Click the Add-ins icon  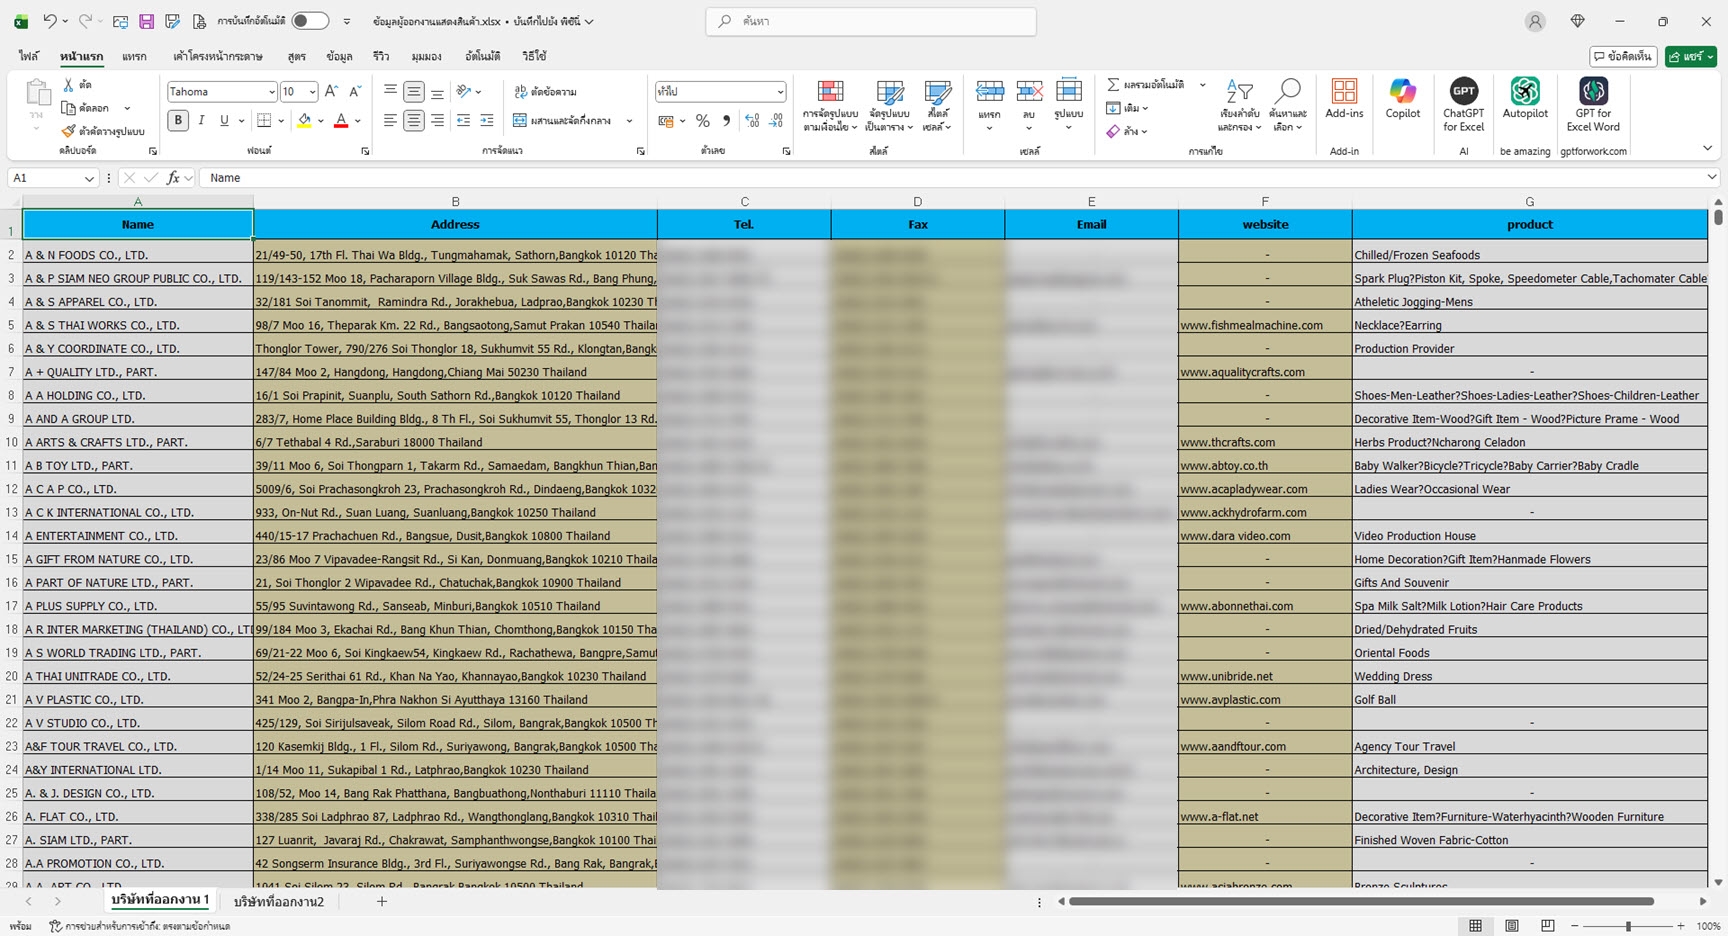click(x=1344, y=100)
